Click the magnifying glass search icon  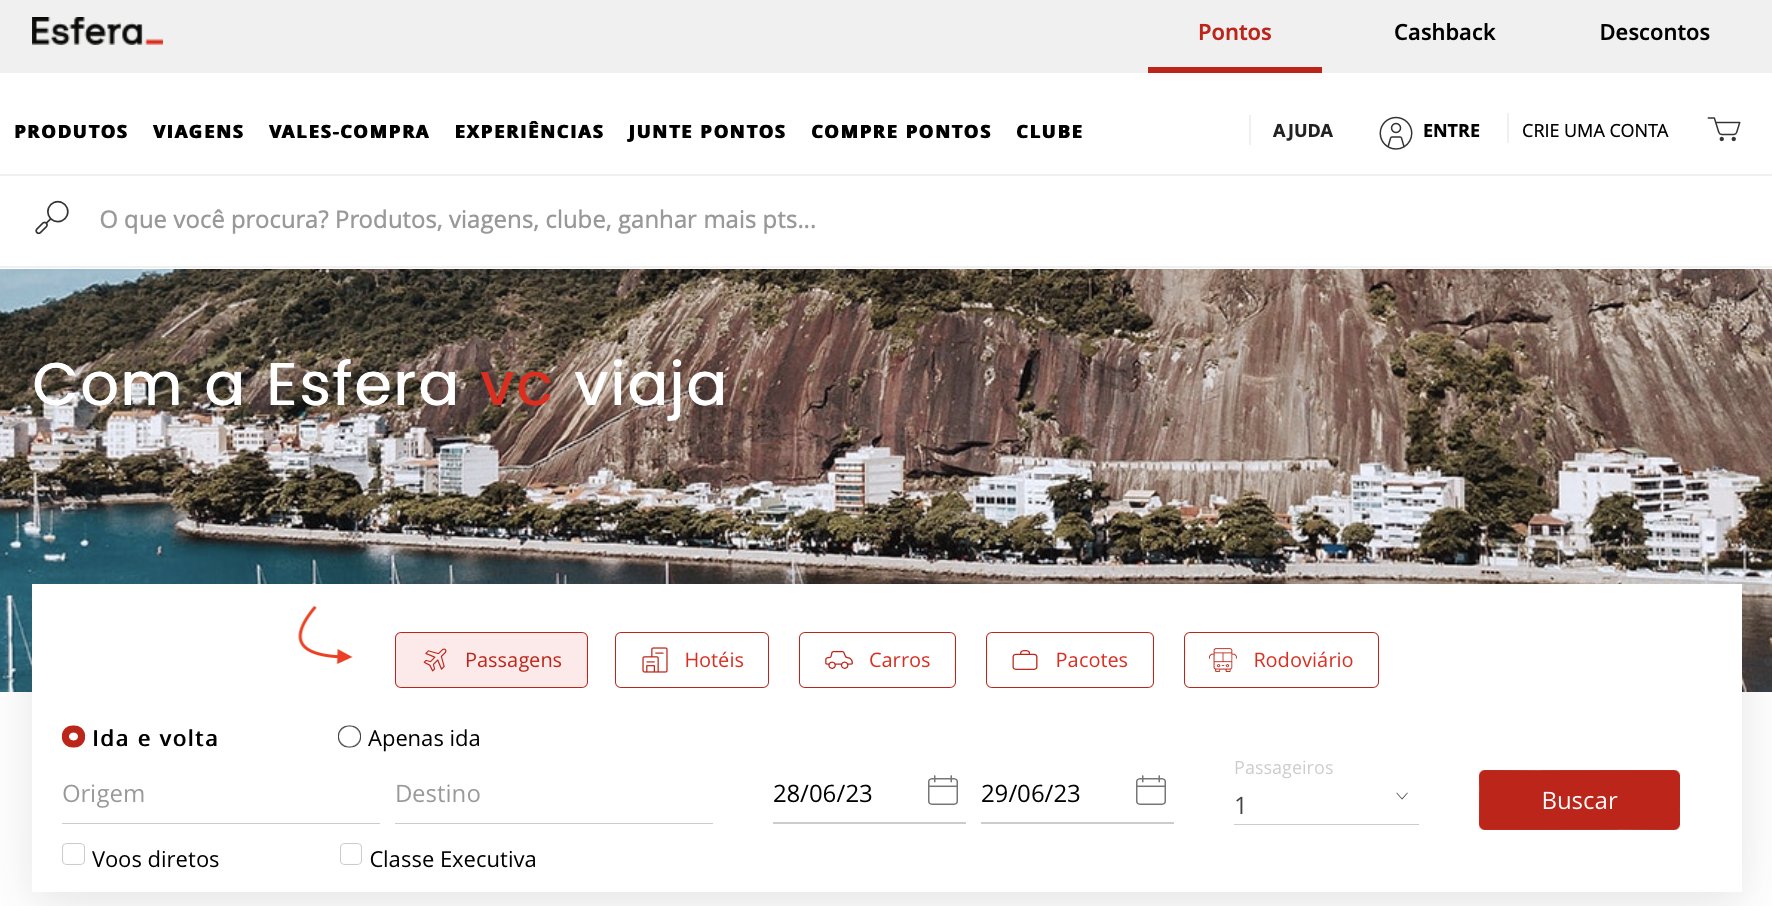[52, 218]
